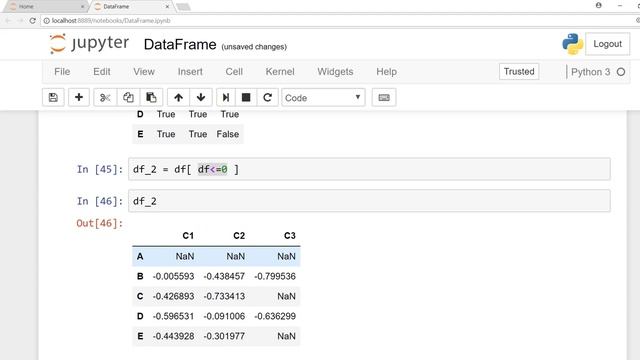This screenshot has height=360, width=640.
Task: Click the Logout button
Action: pos(607,44)
